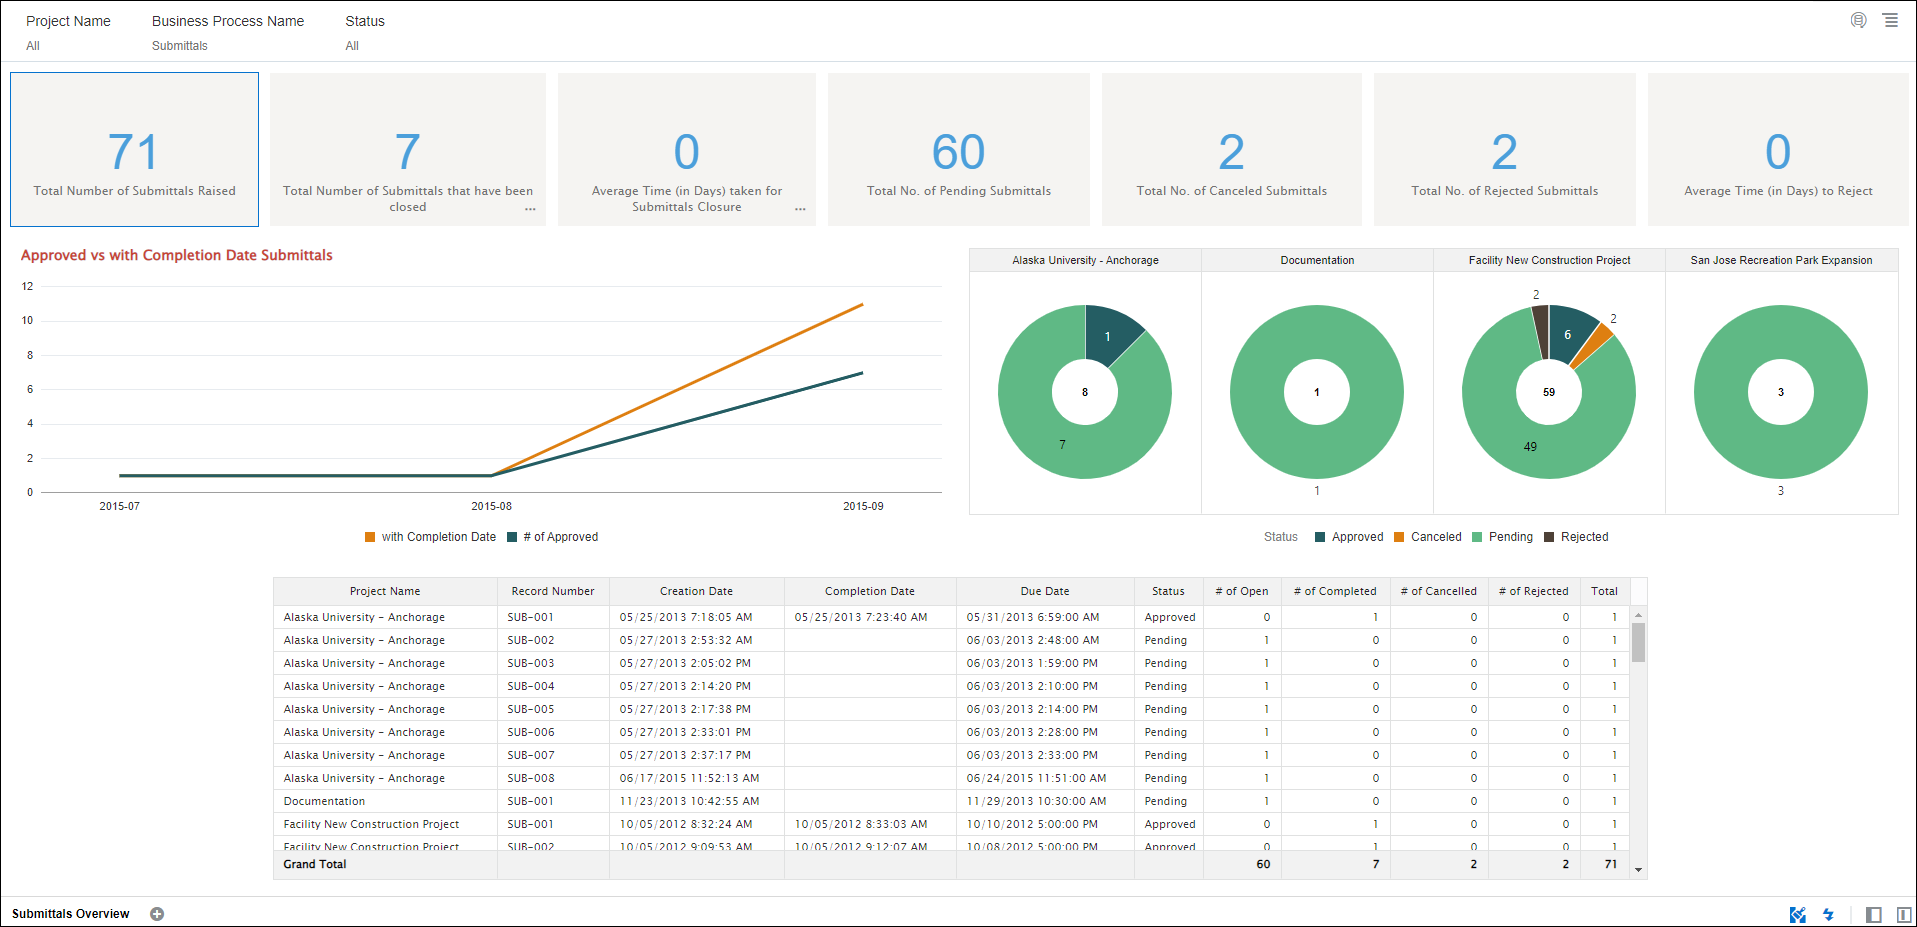Click the data refresh icon at top right
Screen dimensions: 1917x927
tap(1858, 20)
